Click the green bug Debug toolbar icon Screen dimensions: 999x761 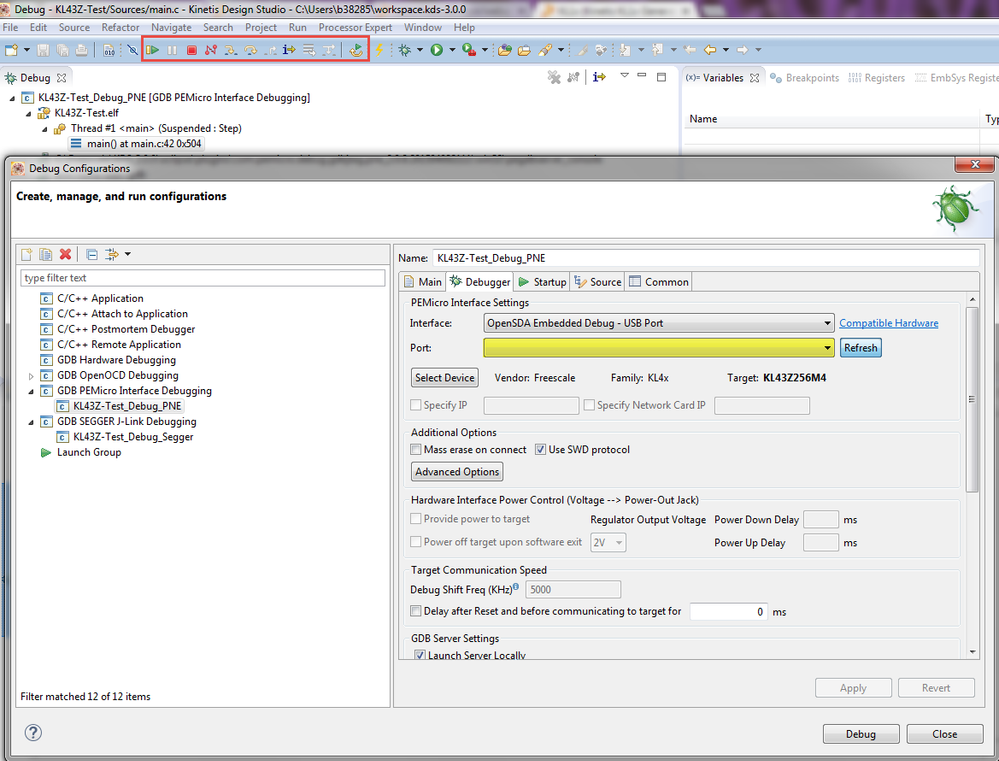pyautogui.click(x=405, y=50)
